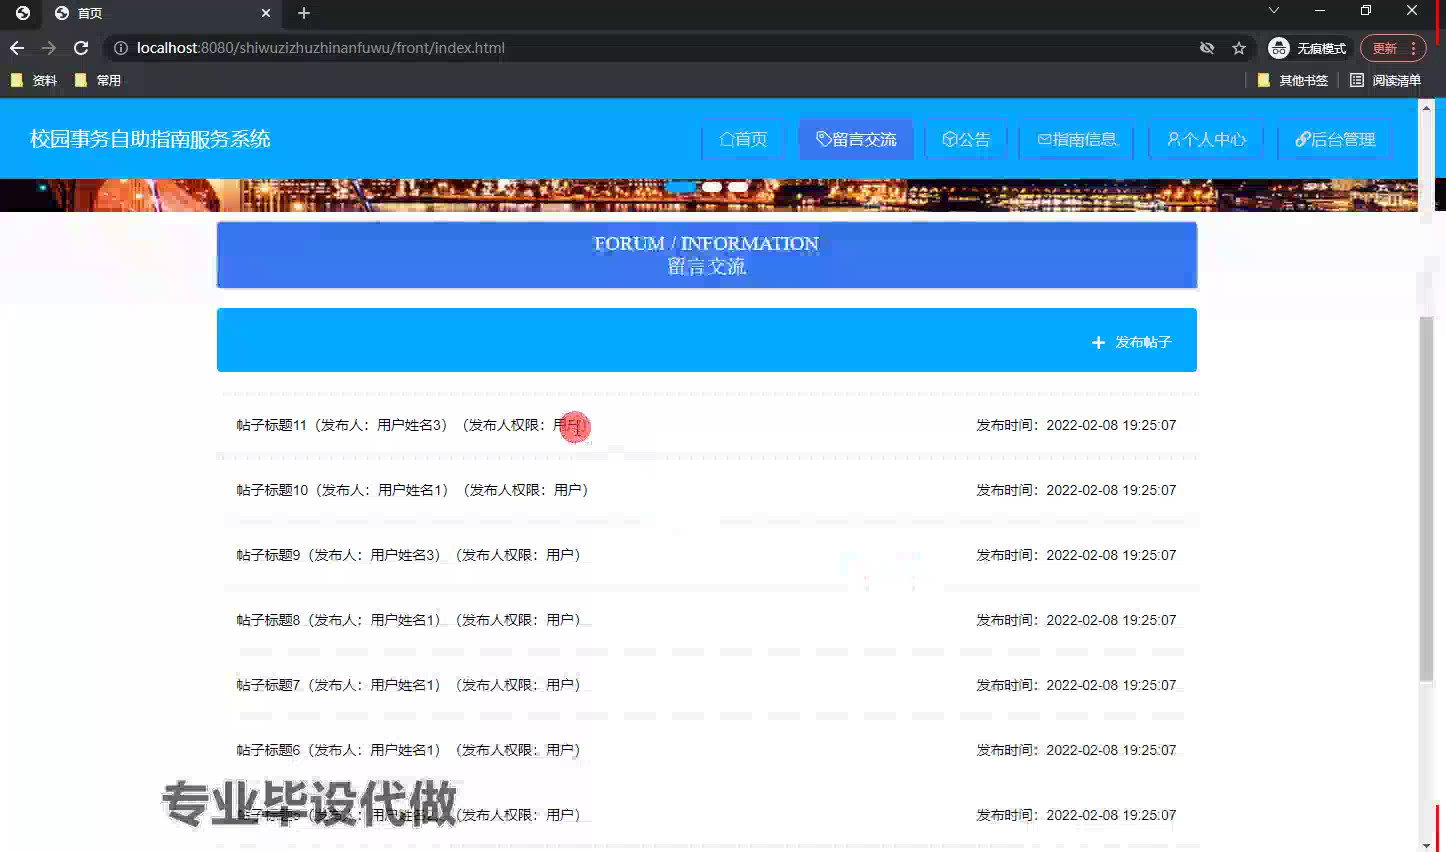Click the address bar URL field
Image resolution: width=1446 pixels, height=852 pixels.
click(650, 48)
